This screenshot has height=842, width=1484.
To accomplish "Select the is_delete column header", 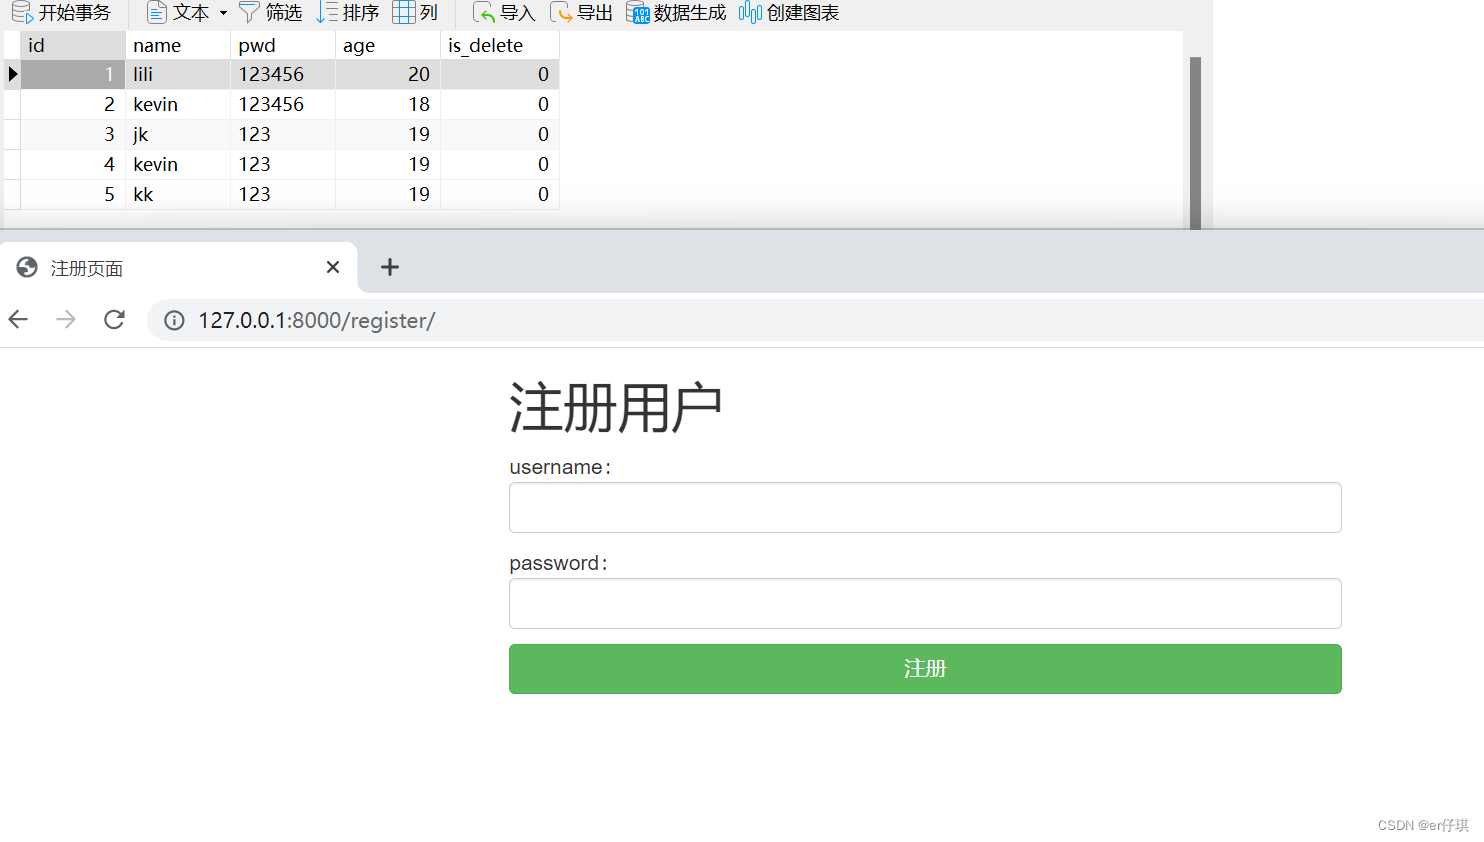I will tap(500, 45).
